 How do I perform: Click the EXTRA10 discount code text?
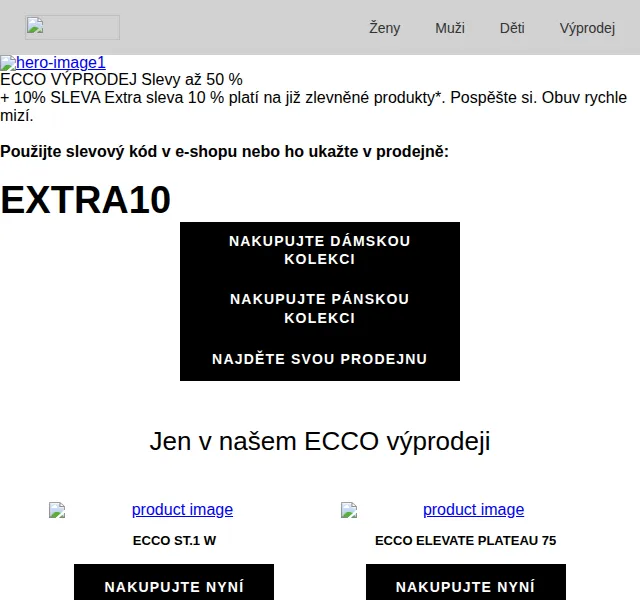85,200
